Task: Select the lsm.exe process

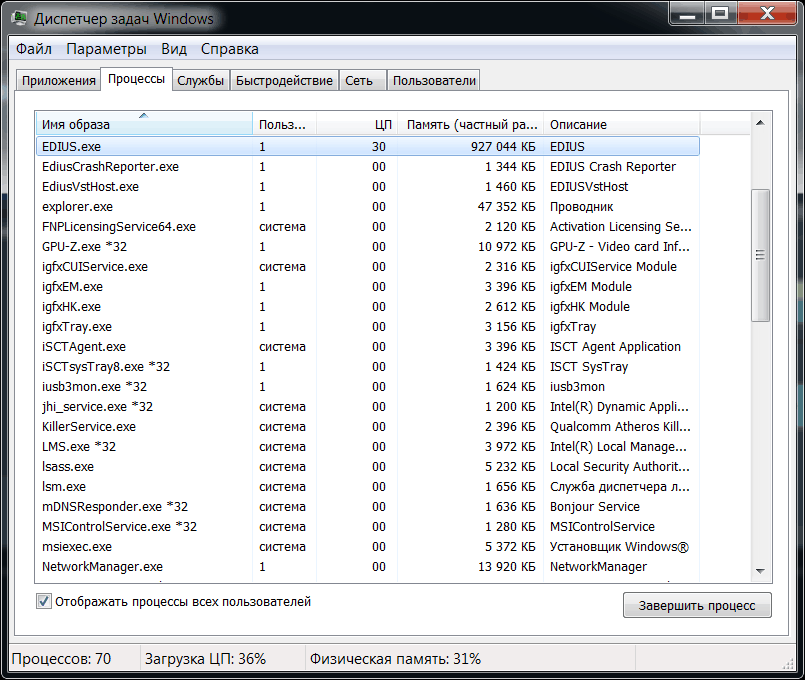Action: pos(368,487)
